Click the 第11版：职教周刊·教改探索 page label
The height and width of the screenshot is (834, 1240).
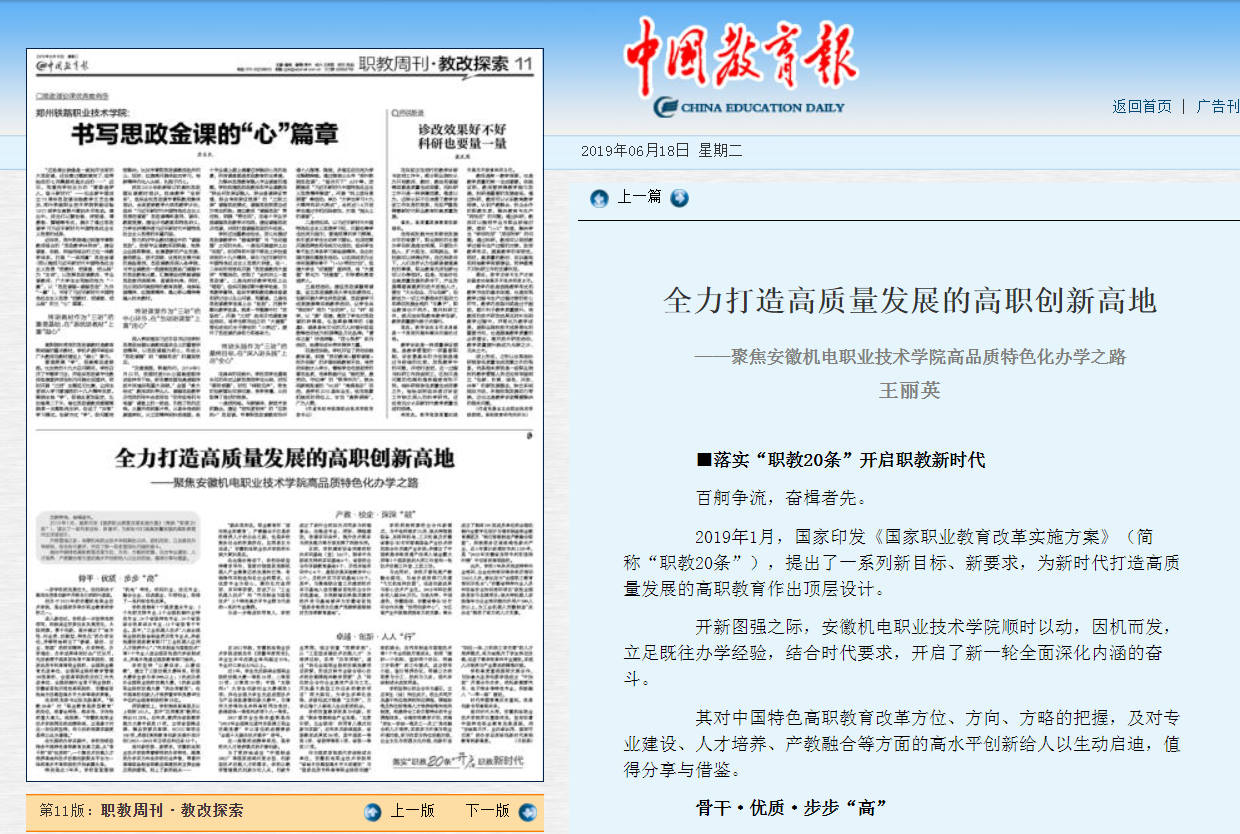coord(141,811)
